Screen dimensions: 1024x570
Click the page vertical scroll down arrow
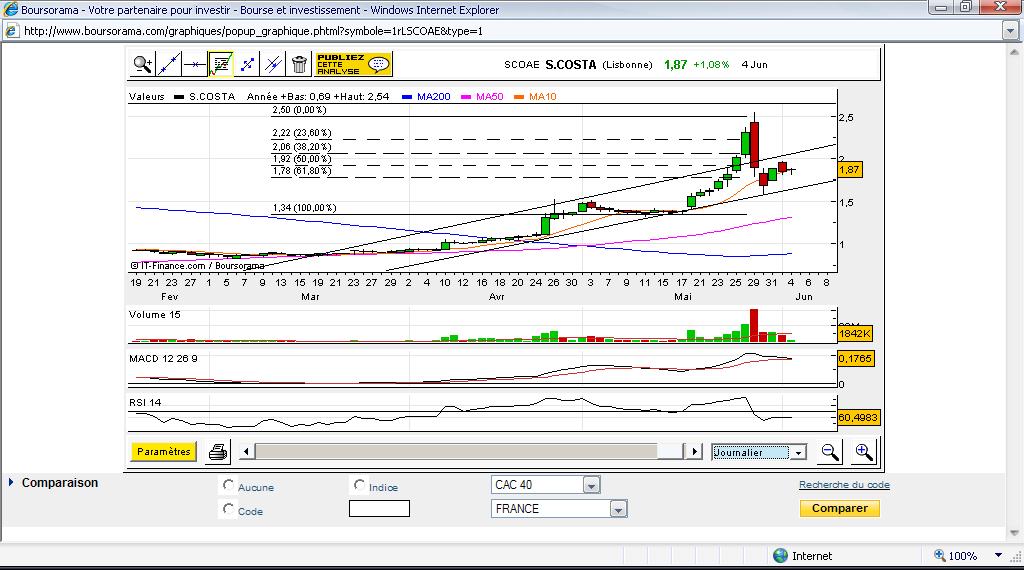pos(1014,533)
